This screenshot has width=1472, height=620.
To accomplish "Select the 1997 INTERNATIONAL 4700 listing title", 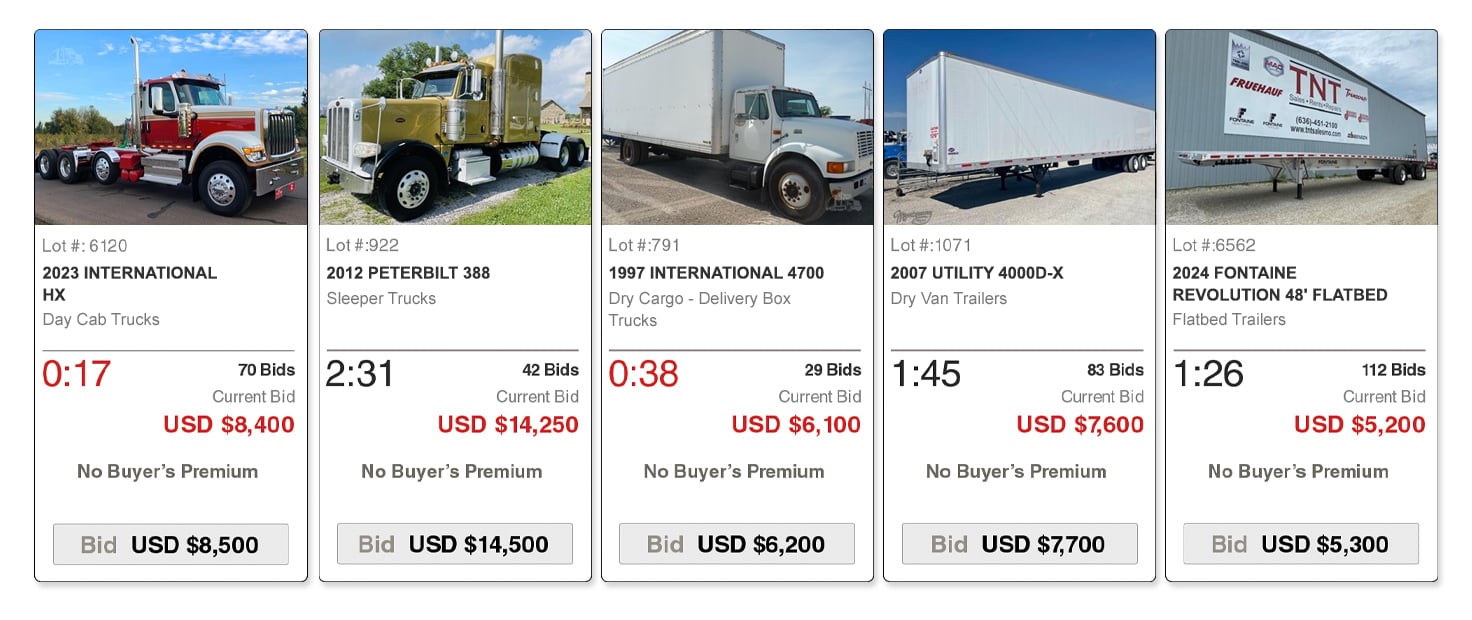I will (x=716, y=272).
